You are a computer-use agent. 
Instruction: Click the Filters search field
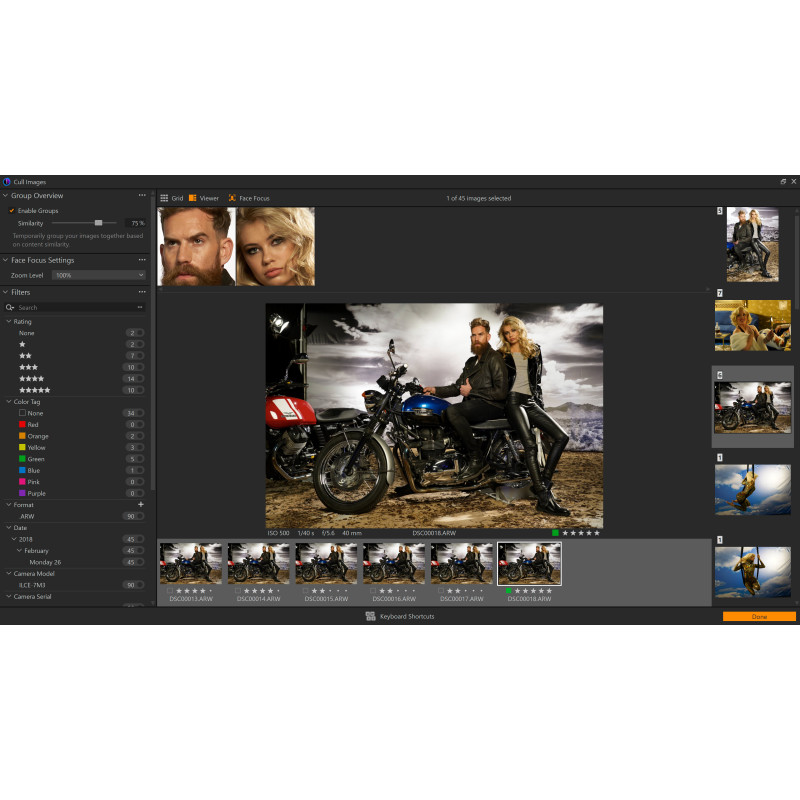(75, 307)
